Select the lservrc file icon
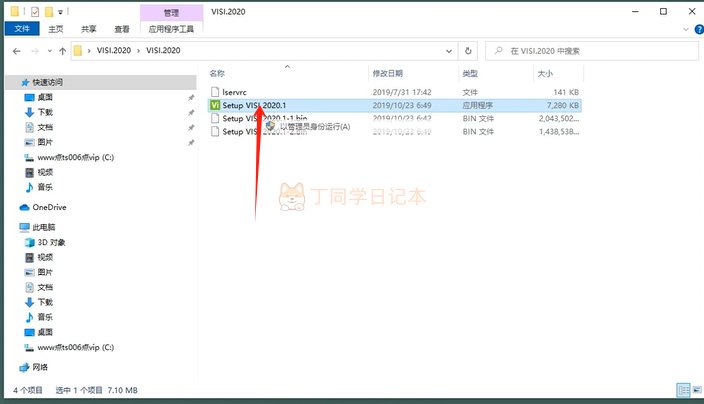The width and height of the screenshot is (704, 404). pos(215,91)
